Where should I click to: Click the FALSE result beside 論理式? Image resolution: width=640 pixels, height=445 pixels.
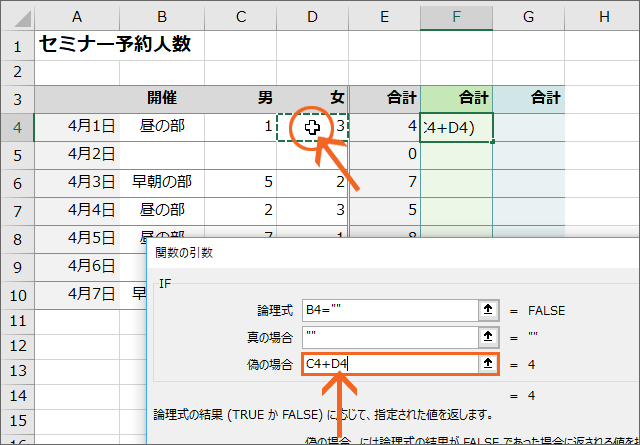point(547,311)
